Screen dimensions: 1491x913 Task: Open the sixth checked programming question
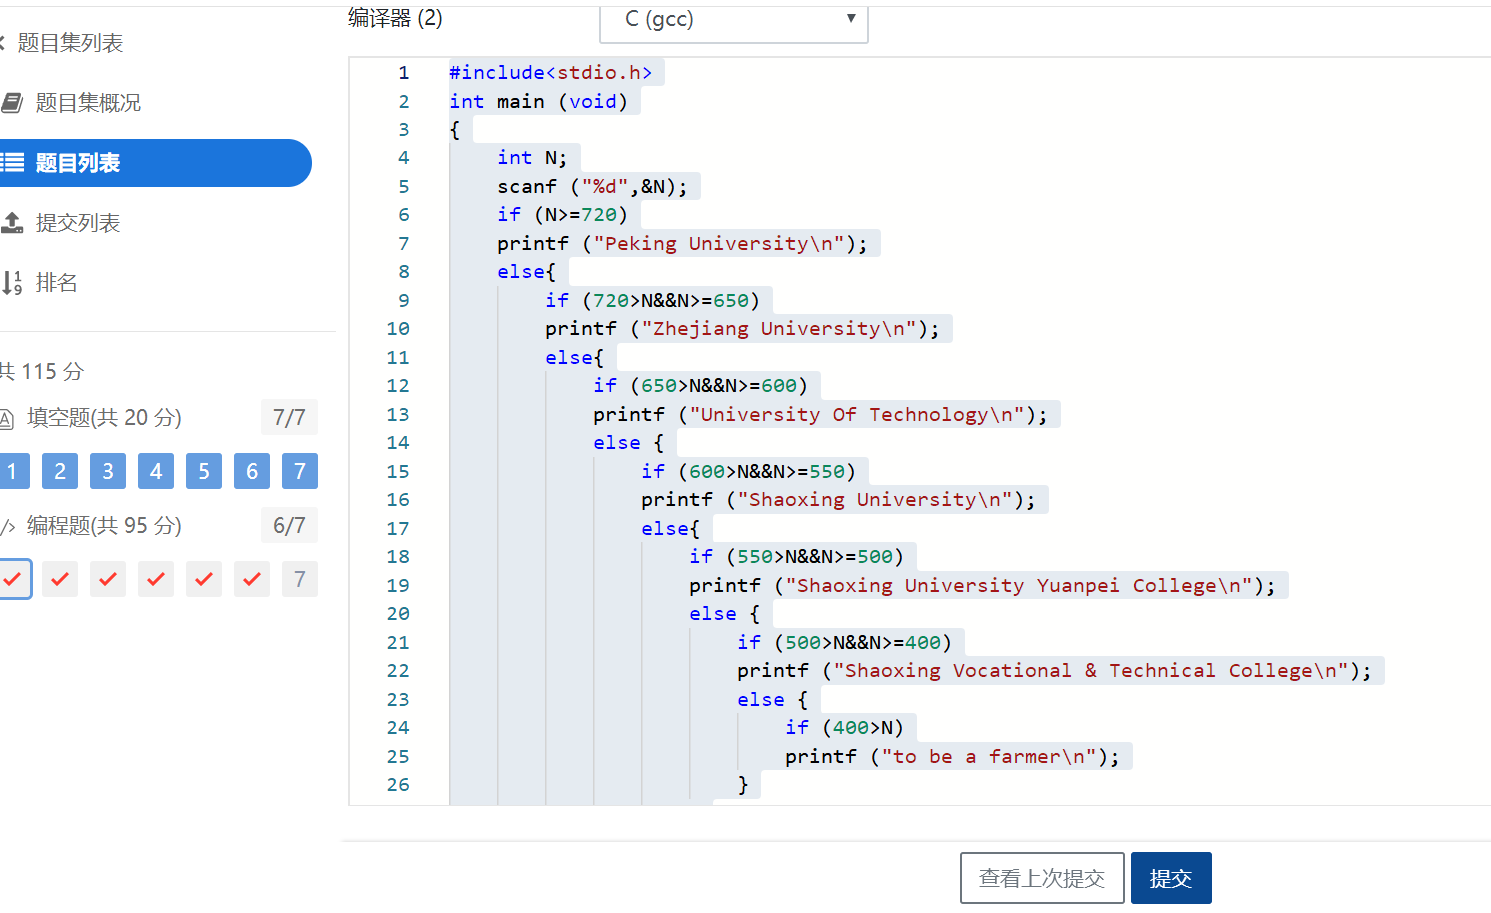click(x=252, y=579)
